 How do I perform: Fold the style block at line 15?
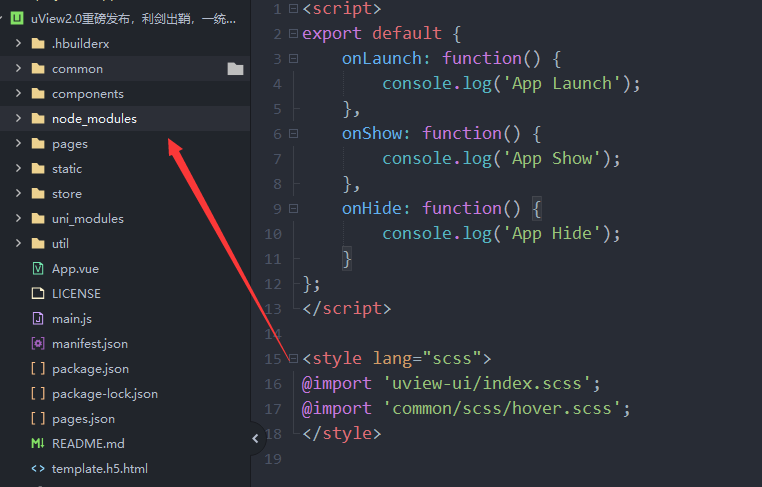click(x=293, y=358)
